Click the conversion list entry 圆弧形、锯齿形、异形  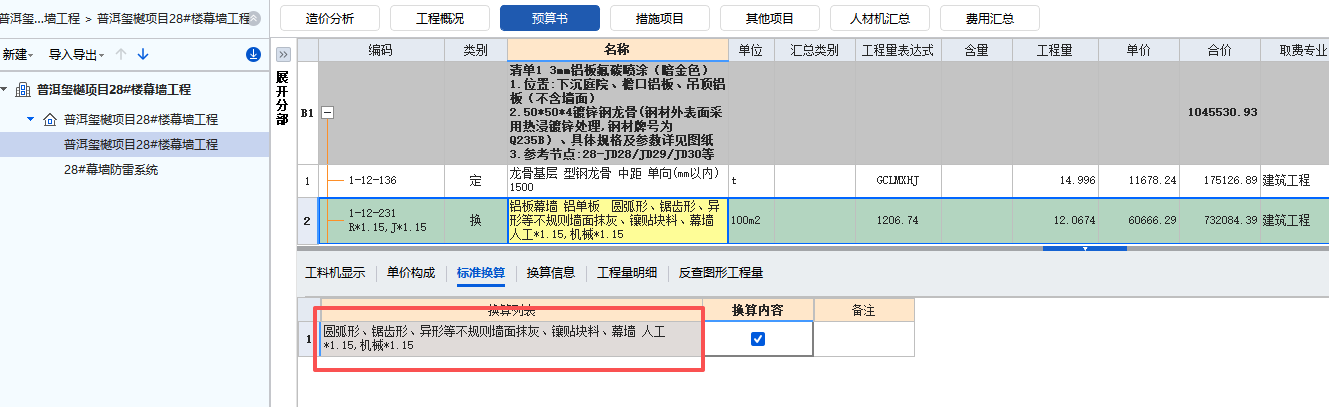coord(511,339)
